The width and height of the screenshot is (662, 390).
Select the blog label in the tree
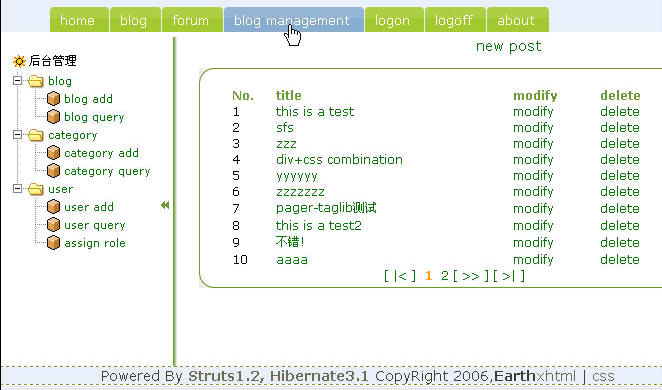coord(60,81)
